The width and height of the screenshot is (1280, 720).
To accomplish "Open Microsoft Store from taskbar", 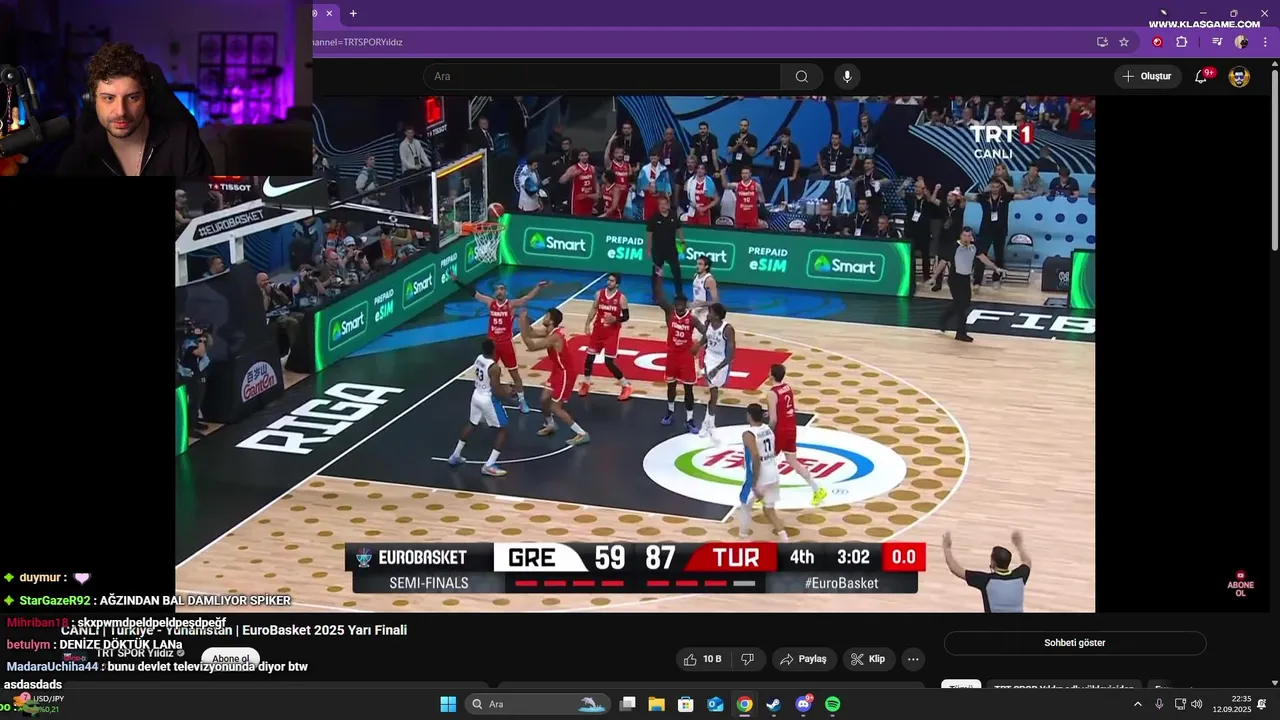I will 686,704.
